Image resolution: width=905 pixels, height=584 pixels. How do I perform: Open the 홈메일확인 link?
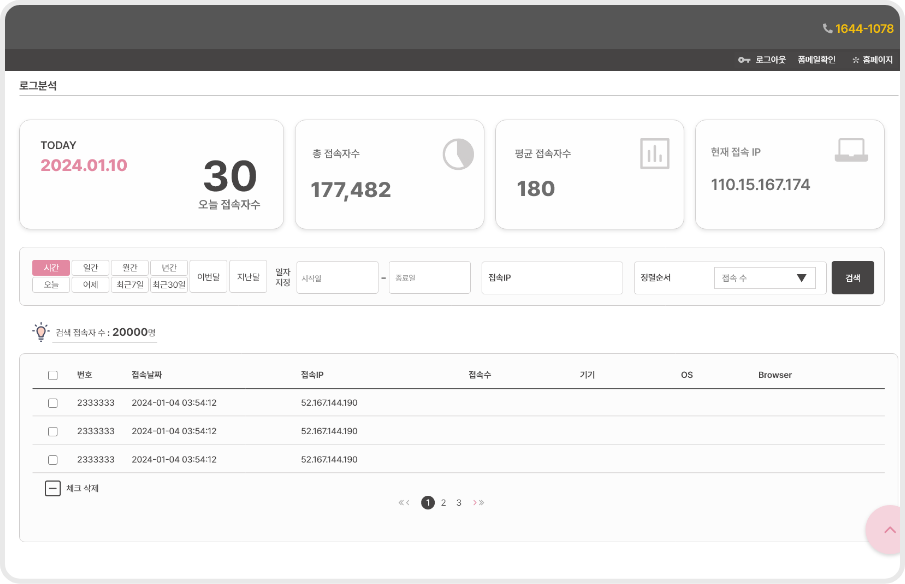[x=816, y=60]
